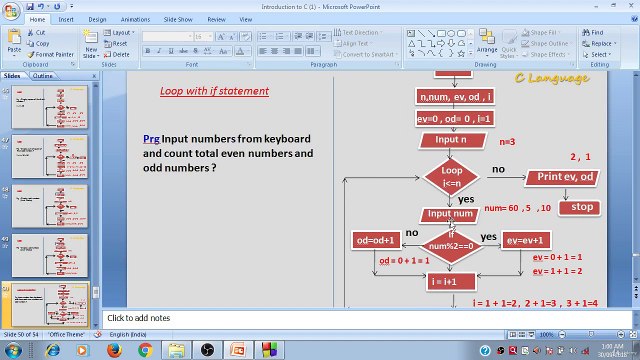Switch to Slide Sorter view
Image resolution: width=640 pixels, height=360 pixels.
[x=522, y=334]
